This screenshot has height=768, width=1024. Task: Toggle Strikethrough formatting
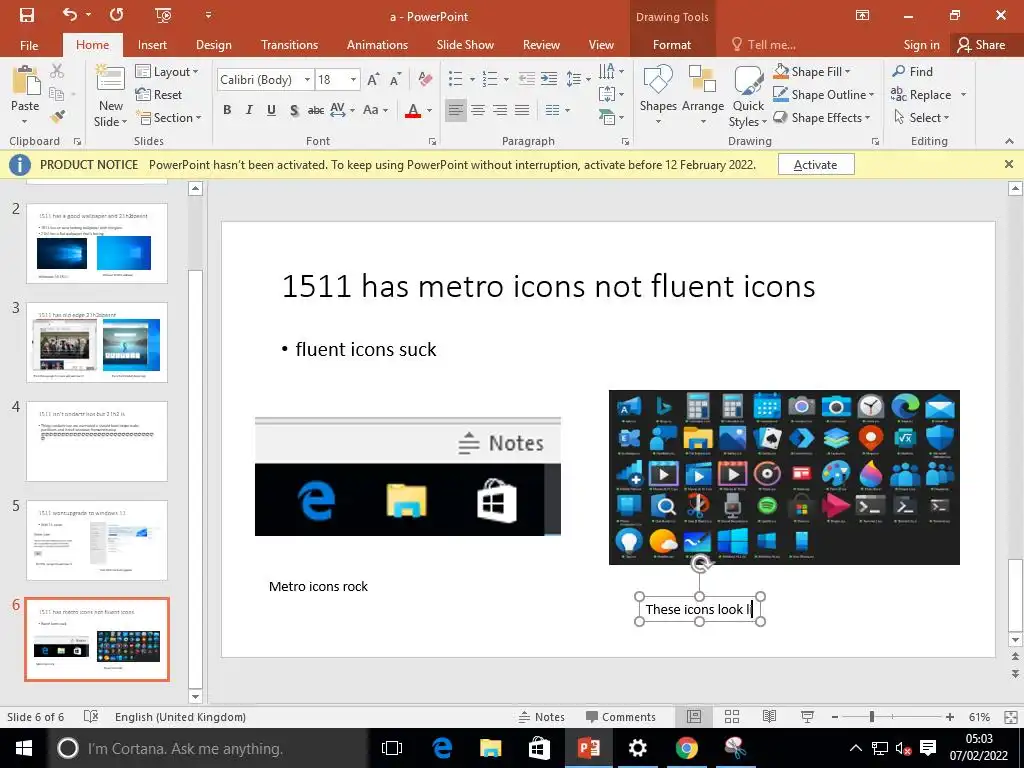point(316,110)
